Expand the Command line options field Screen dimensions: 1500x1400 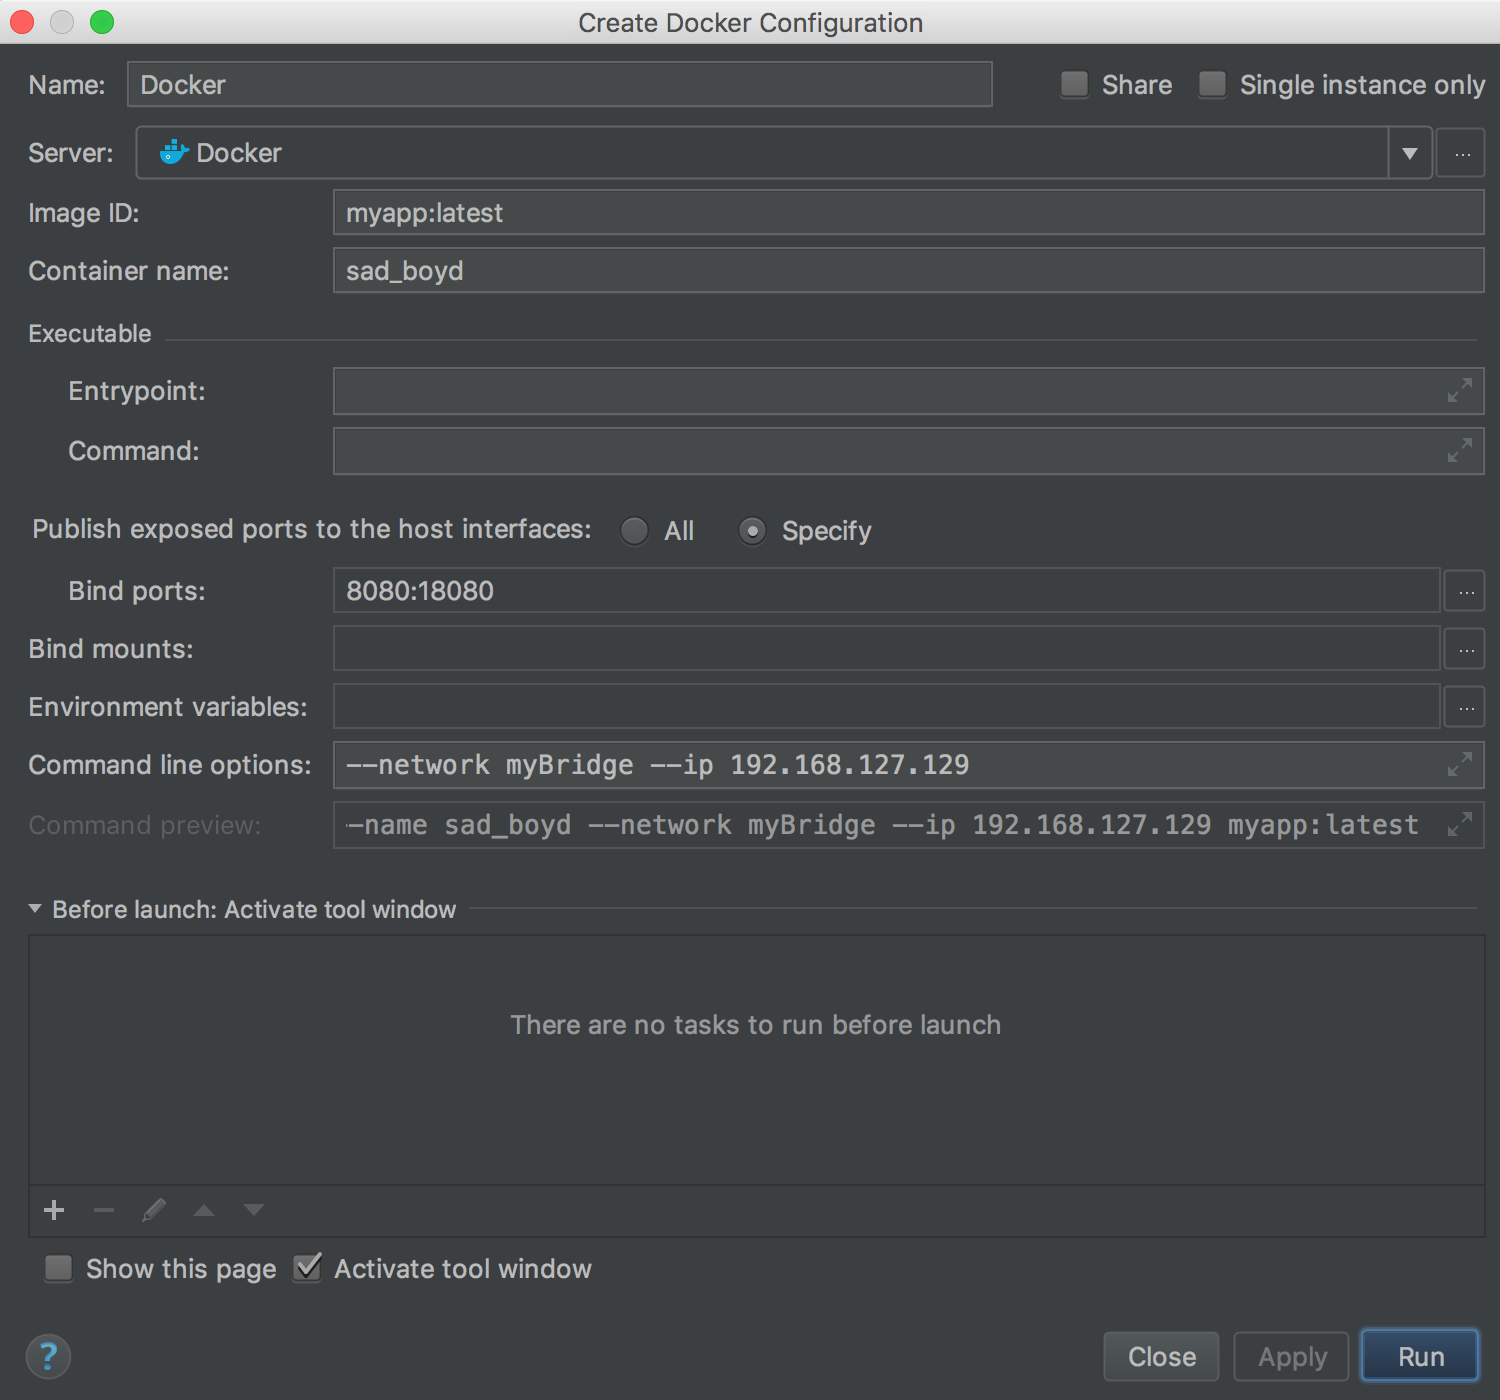pos(1460,765)
